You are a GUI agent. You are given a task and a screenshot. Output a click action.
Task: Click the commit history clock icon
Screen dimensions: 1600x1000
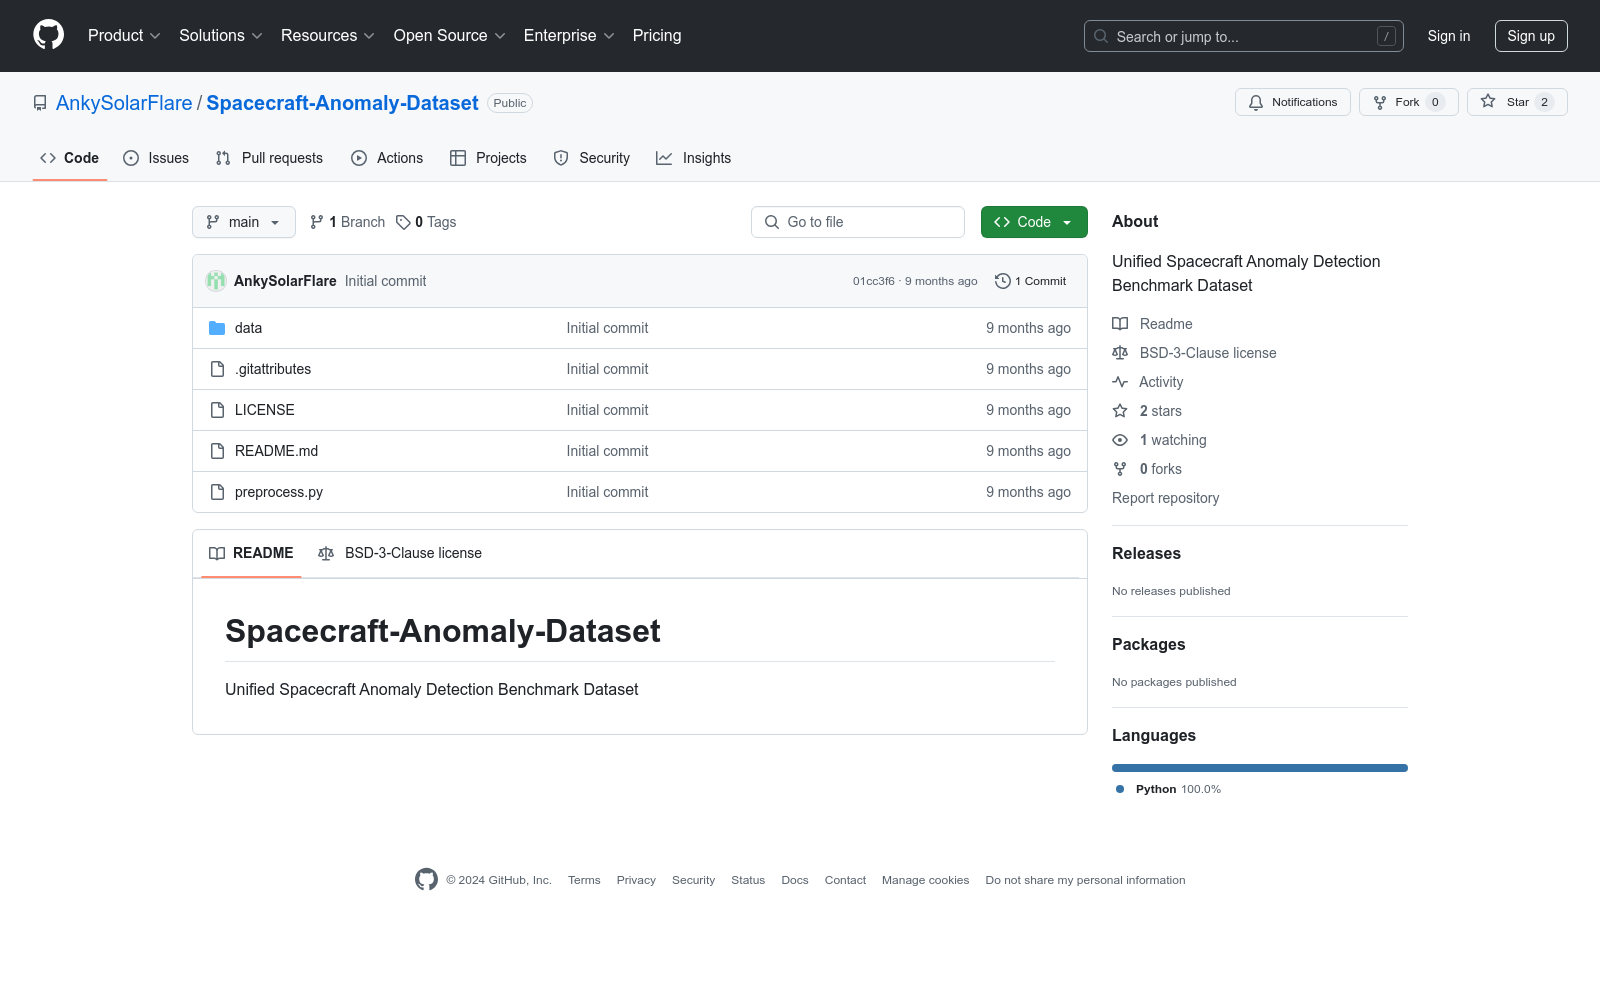[x=1003, y=281]
